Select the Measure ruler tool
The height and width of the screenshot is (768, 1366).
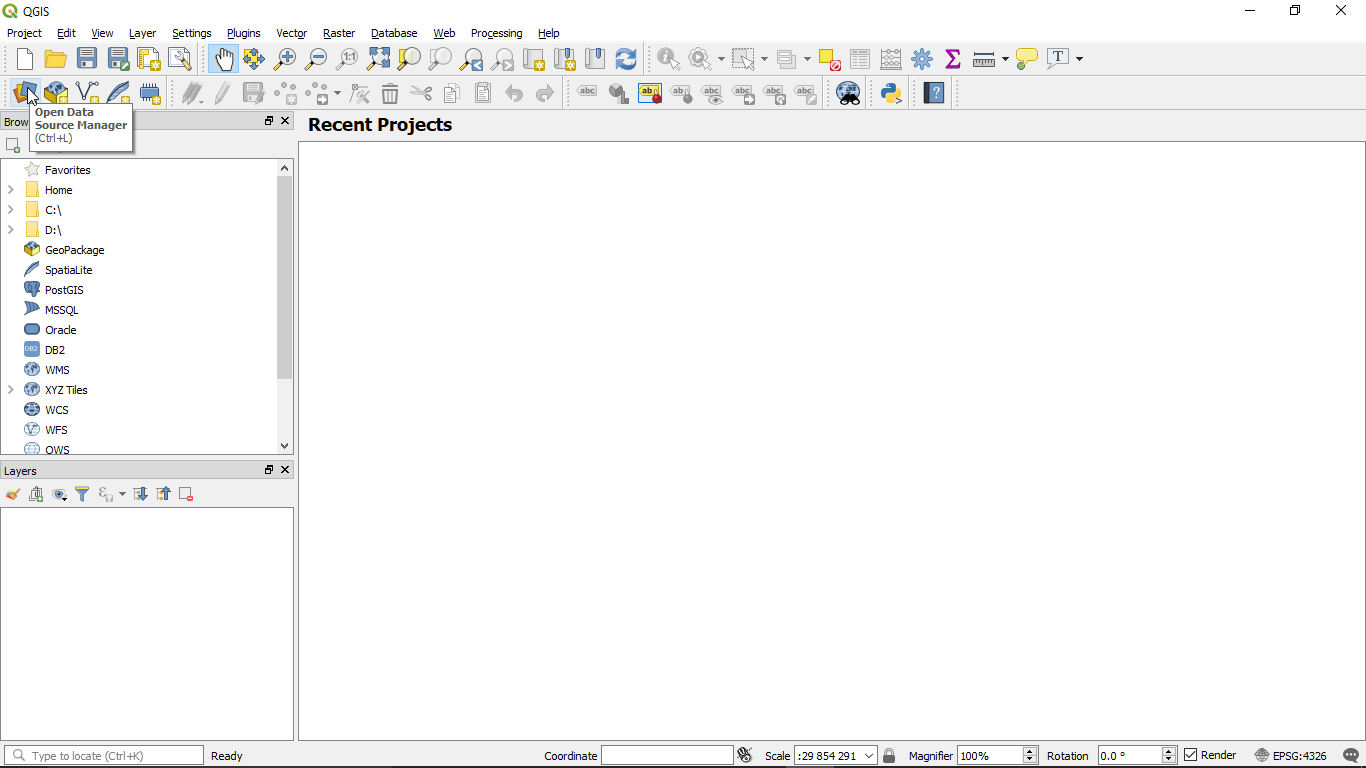click(x=984, y=59)
